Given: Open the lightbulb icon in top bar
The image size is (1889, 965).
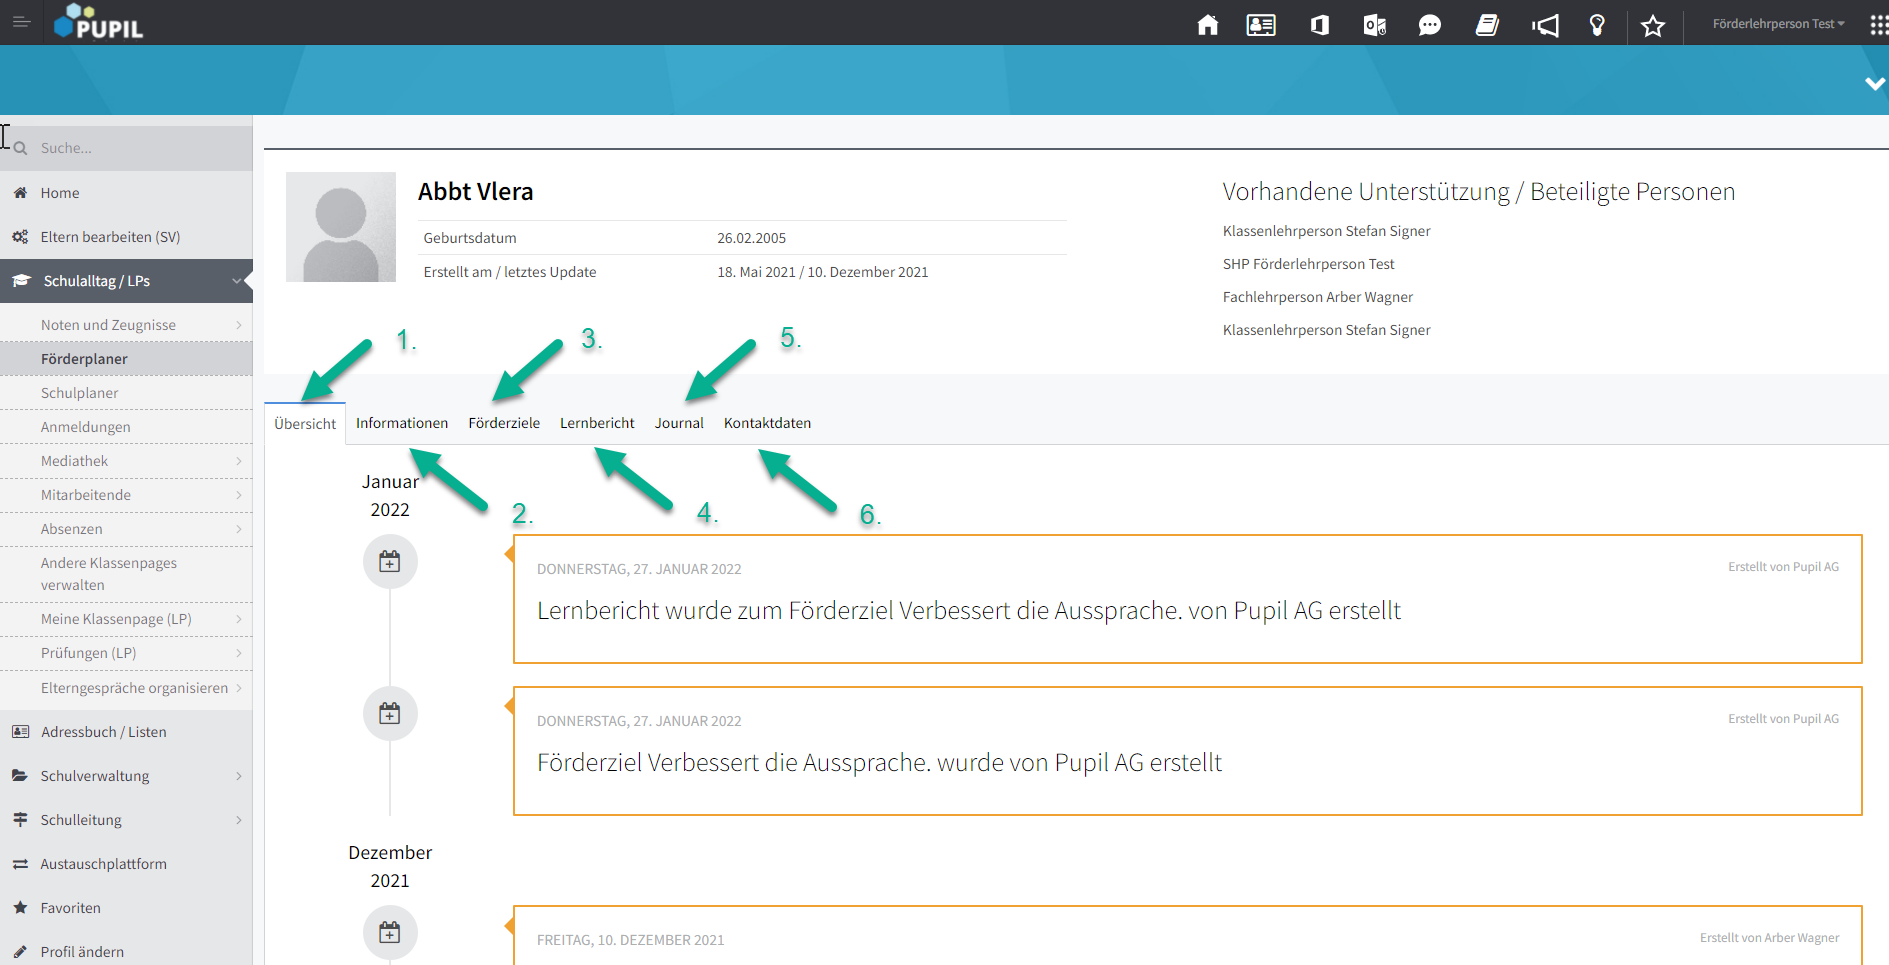Looking at the screenshot, I should 1597,25.
